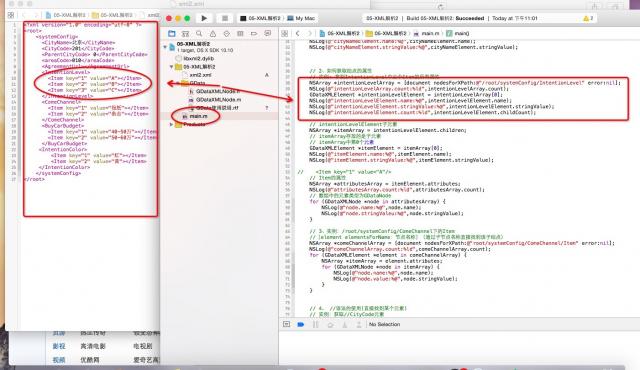Image resolution: width=640 pixels, height=370 pixels.
Task: Select main.m in the navigator
Action: [196, 116]
